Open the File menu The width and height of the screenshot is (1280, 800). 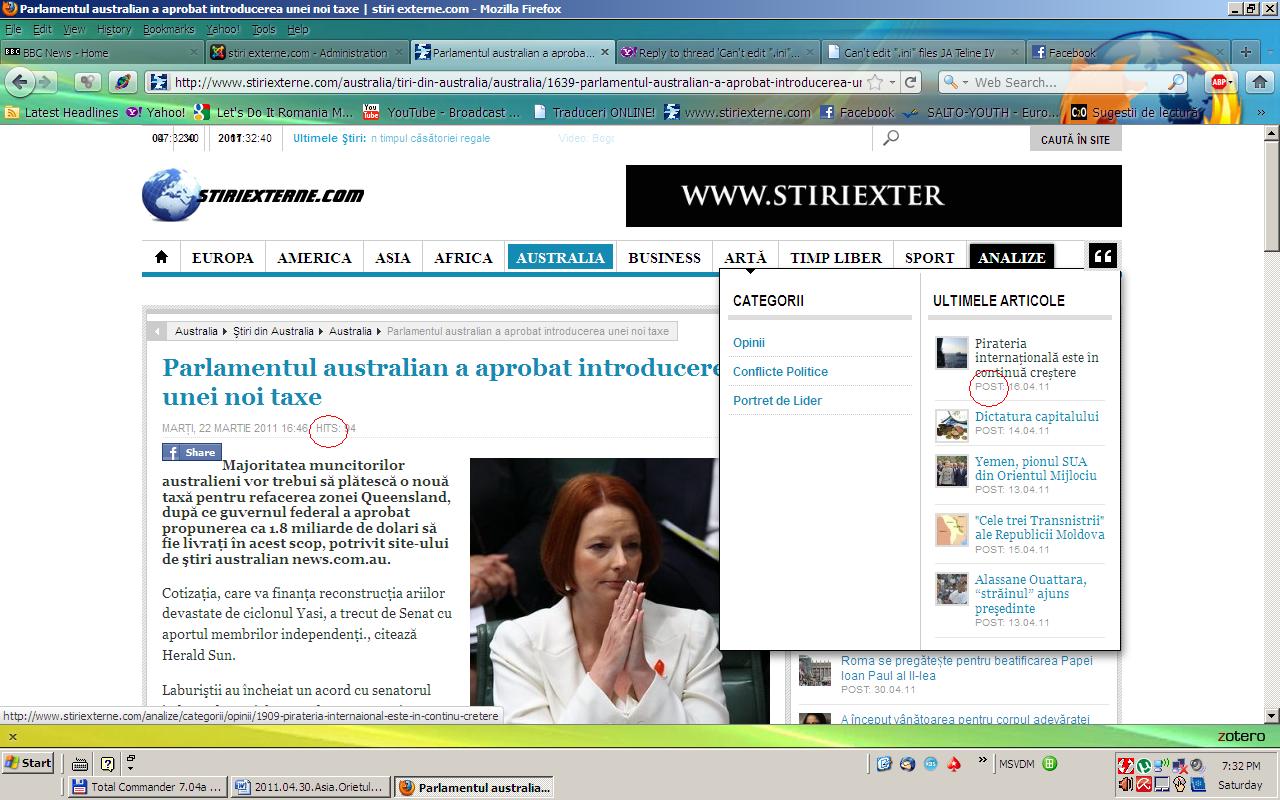[x=13, y=30]
